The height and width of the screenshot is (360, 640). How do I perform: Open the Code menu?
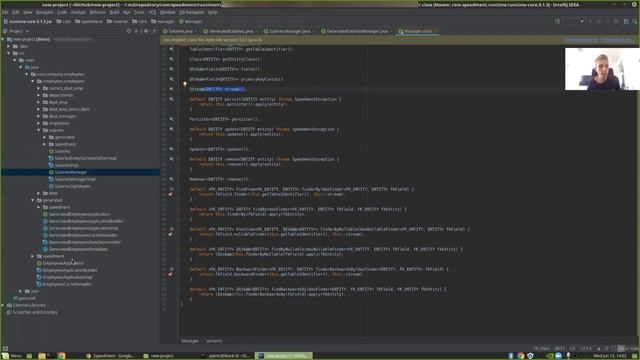click(x=62, y=12)
